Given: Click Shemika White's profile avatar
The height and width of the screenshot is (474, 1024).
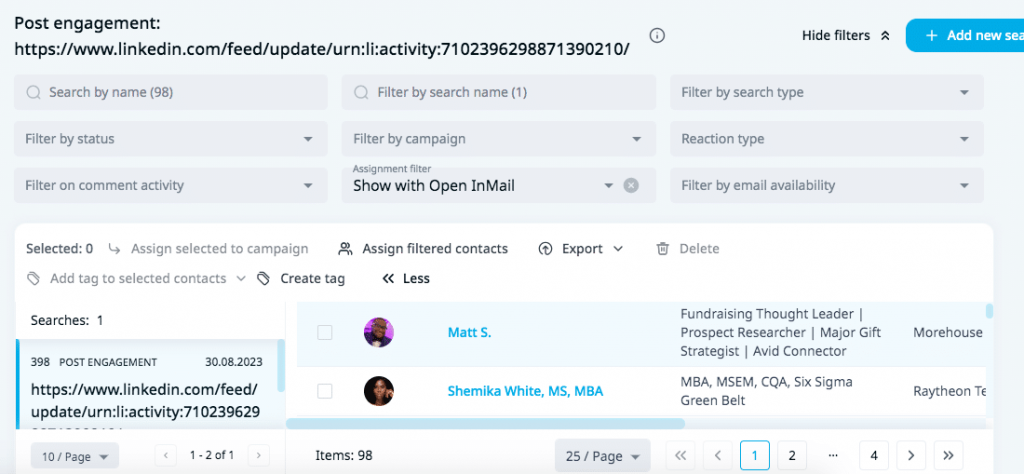Looking at the screenshot, I should click(379, 391).
